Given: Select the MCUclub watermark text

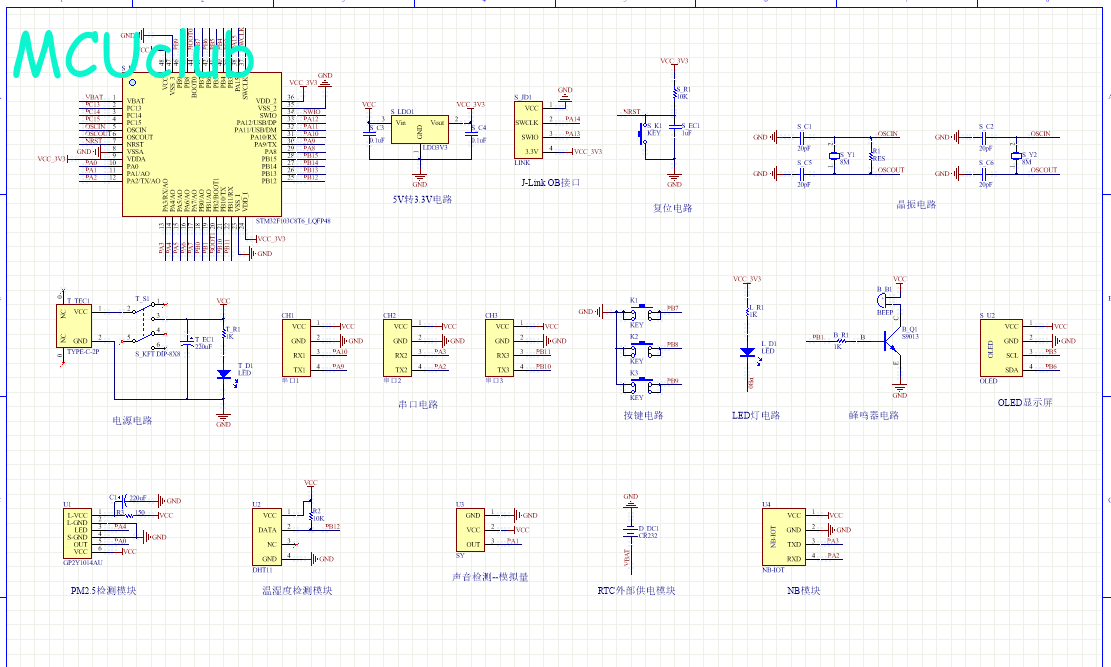Looking at the screenshot, I should (x=135, y=55).
